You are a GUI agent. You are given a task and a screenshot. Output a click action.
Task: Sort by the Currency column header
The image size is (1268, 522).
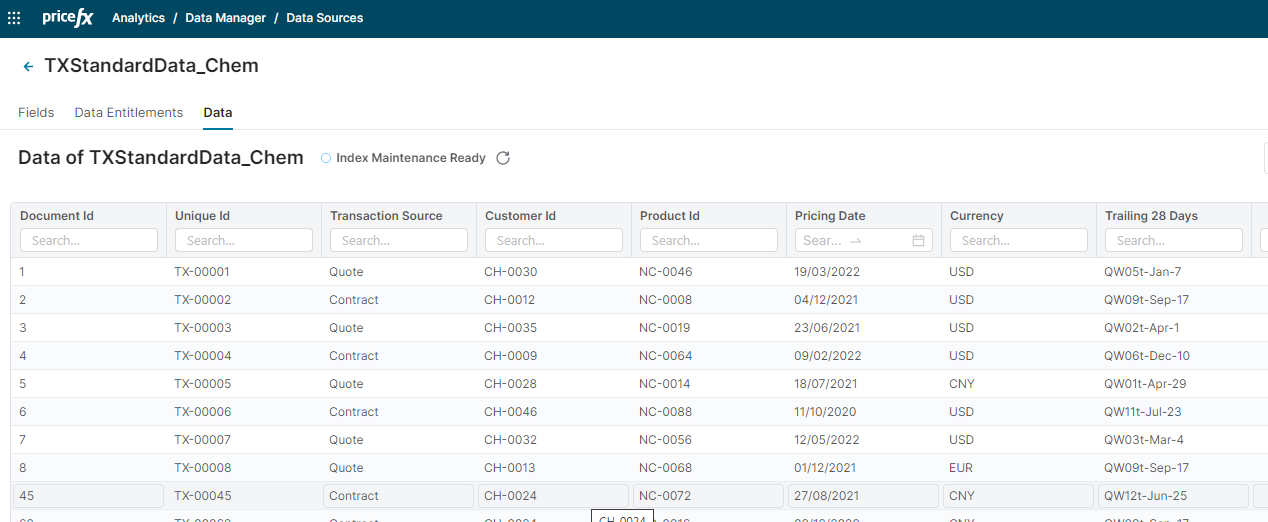click(976, 216)
